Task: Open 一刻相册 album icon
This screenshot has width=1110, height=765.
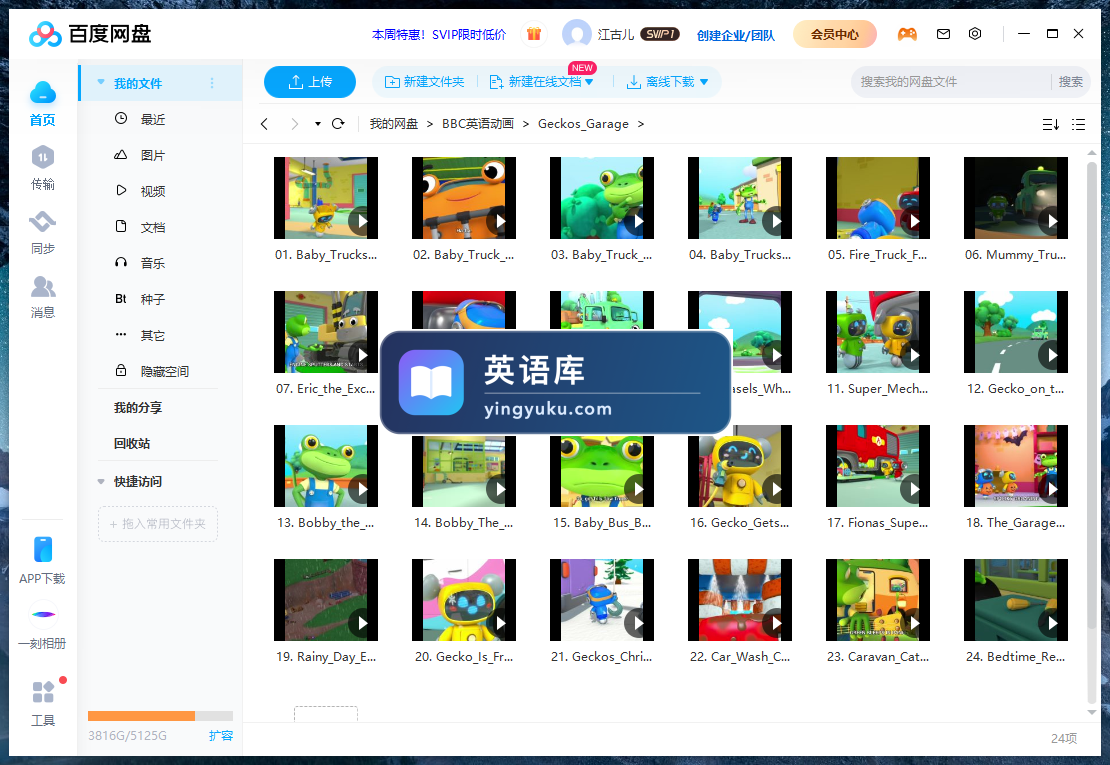Action: click(x=42, y=626)
